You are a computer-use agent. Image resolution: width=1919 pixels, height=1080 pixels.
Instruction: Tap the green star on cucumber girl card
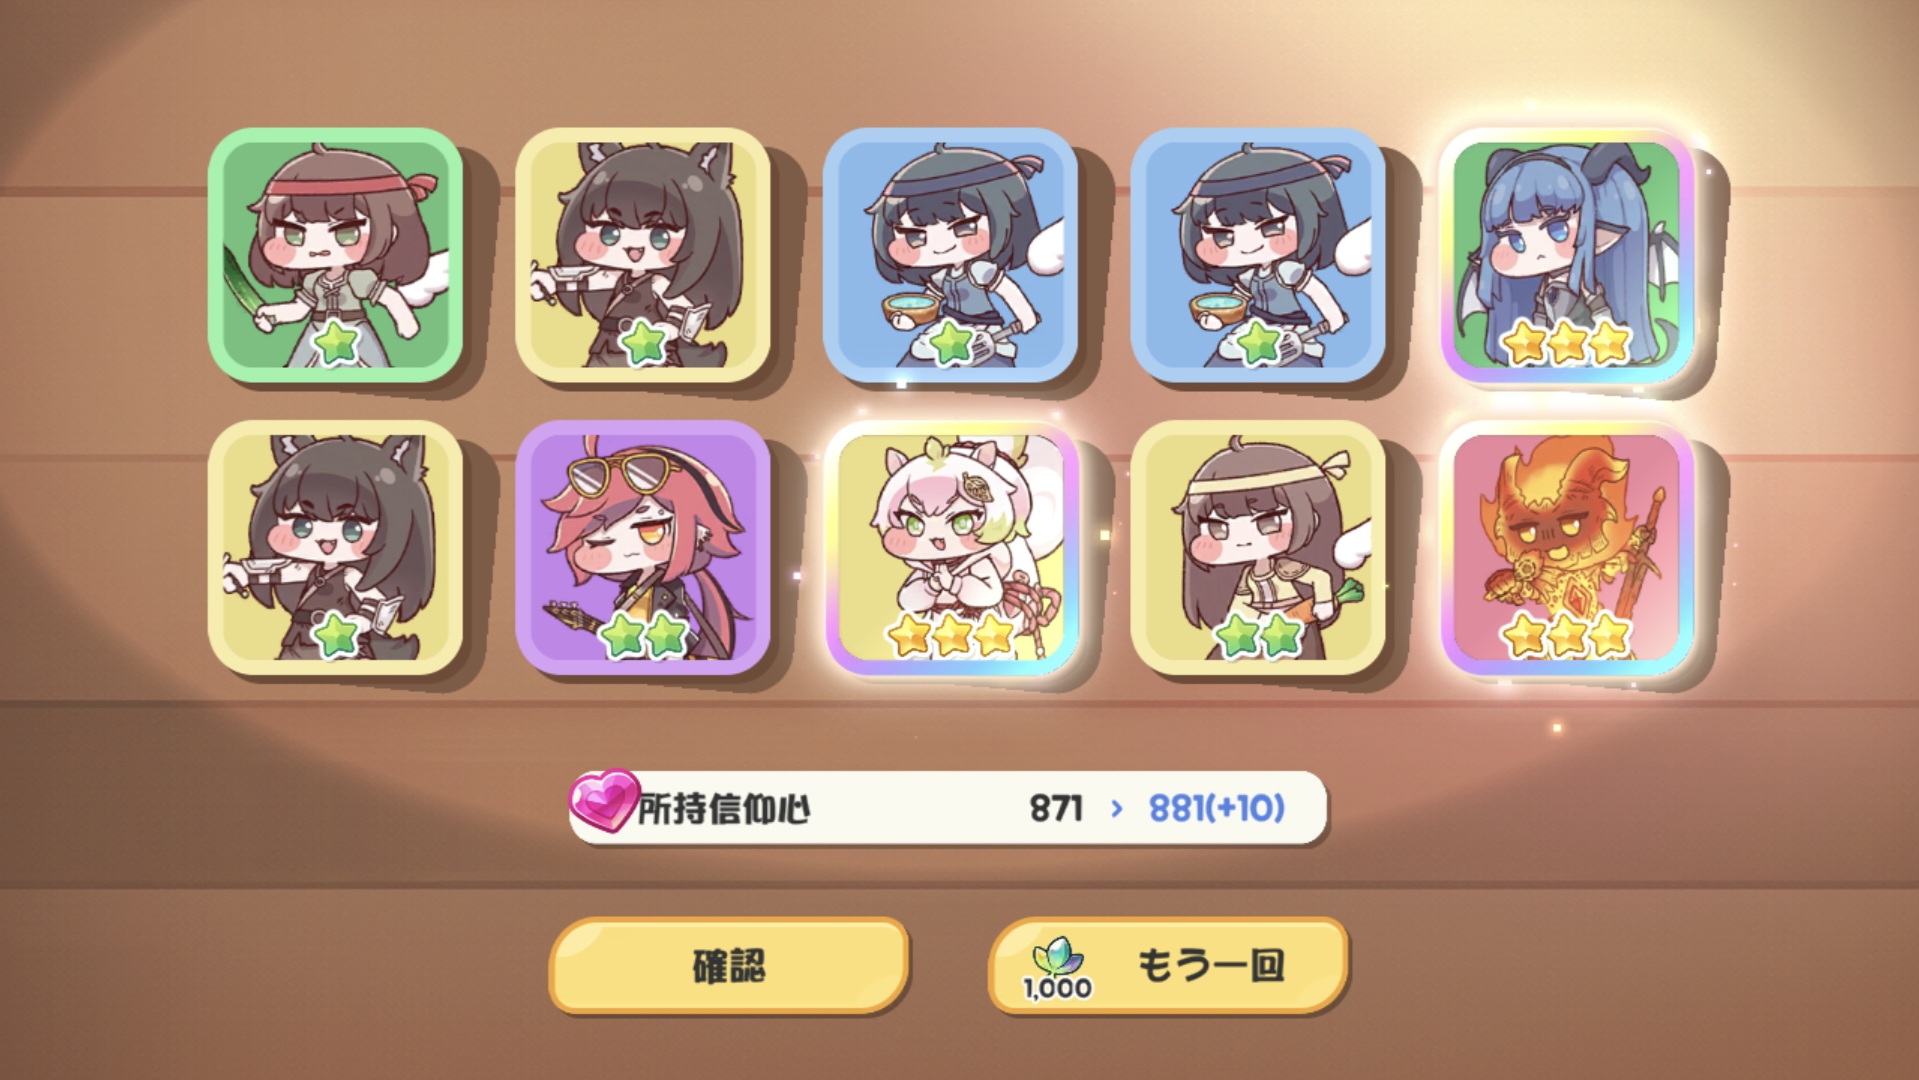click(336, 344)
